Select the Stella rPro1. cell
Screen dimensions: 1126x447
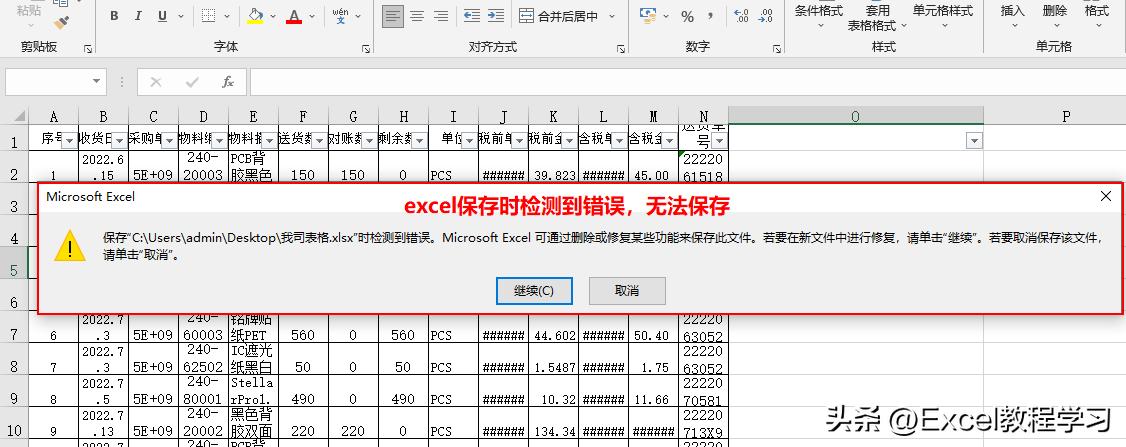point(253,391)
